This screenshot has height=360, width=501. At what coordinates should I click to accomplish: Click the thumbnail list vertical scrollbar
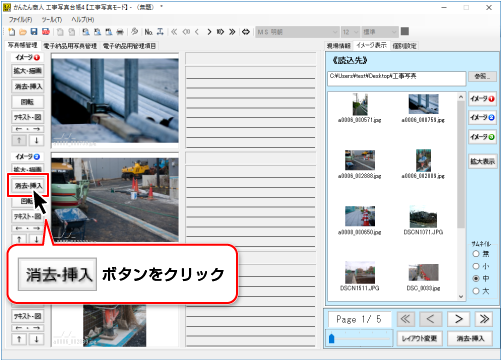point(461,197)
